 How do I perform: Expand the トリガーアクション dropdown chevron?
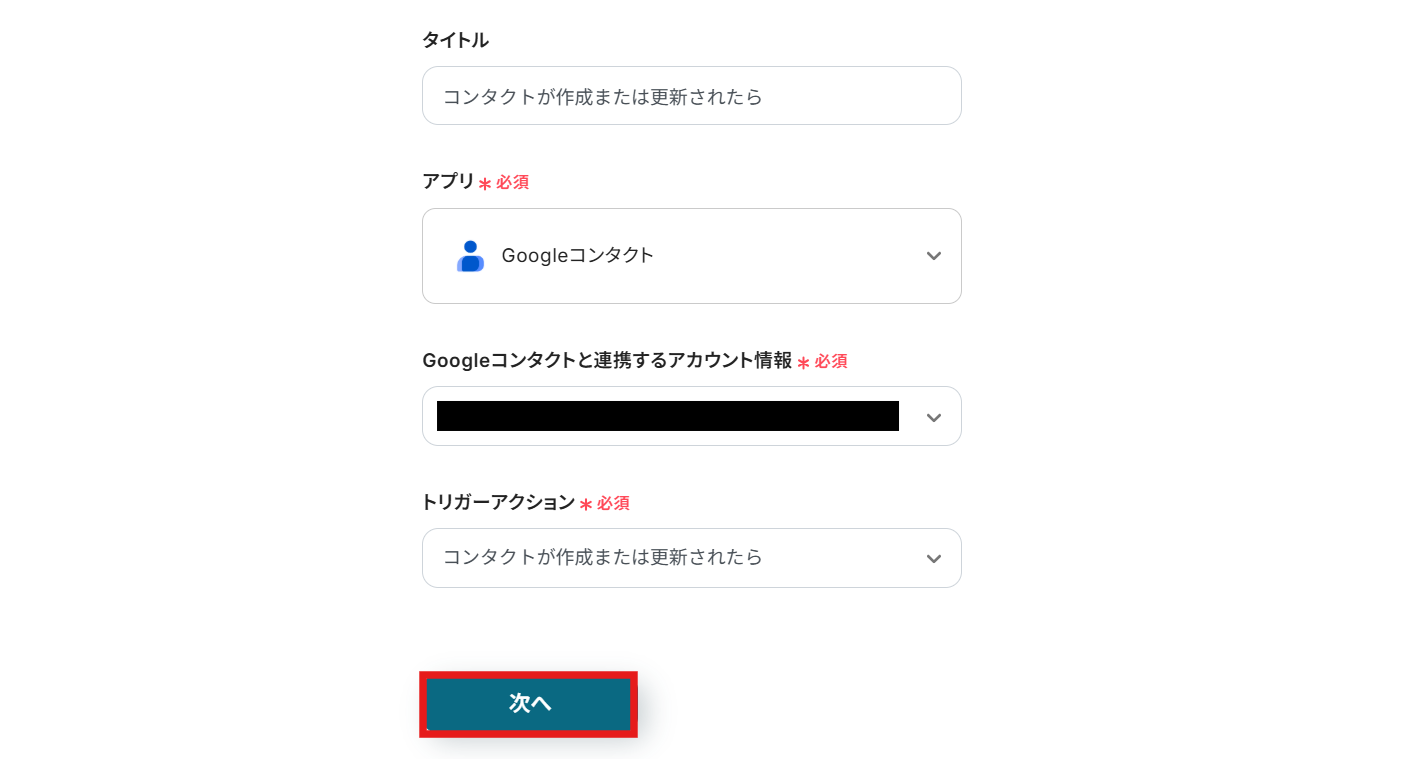pos(933,558)
